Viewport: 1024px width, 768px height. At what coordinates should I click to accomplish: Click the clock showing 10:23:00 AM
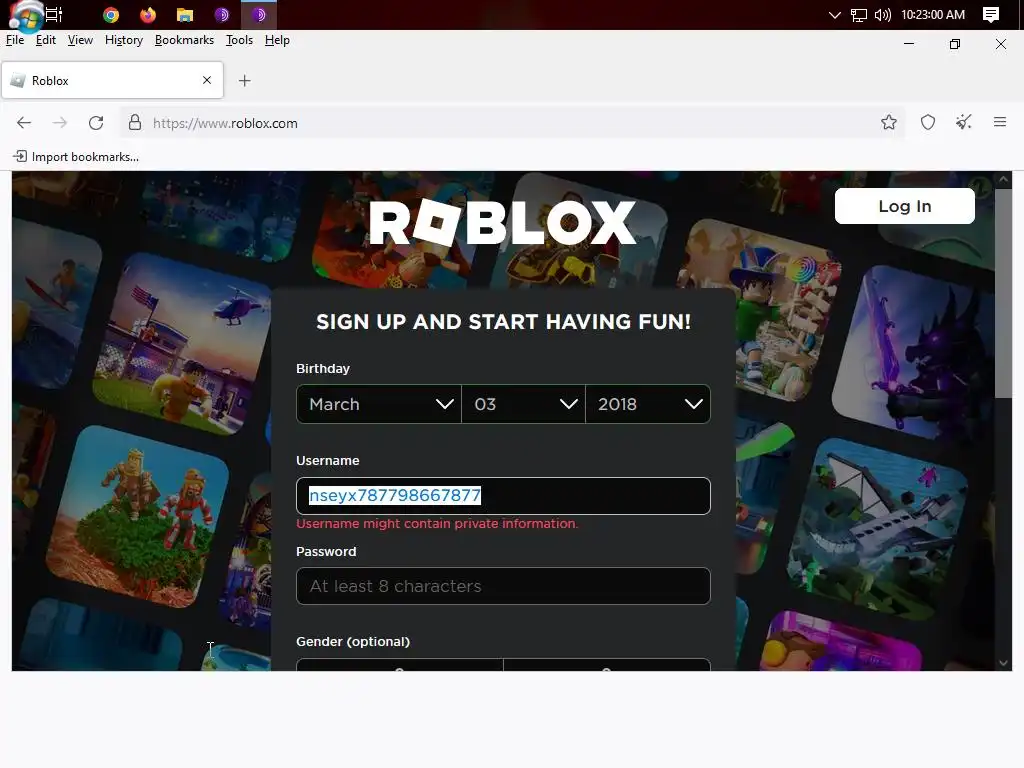pos(933,14)
